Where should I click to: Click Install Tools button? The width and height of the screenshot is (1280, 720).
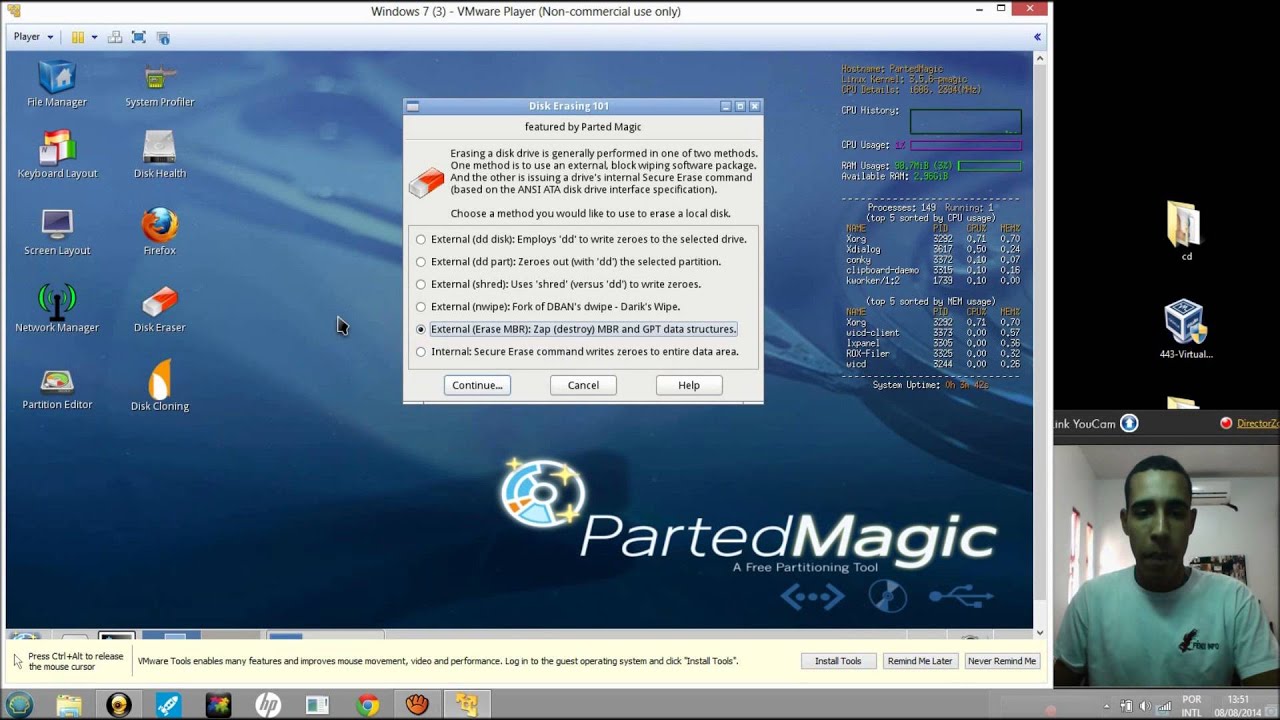pos(838,661)
